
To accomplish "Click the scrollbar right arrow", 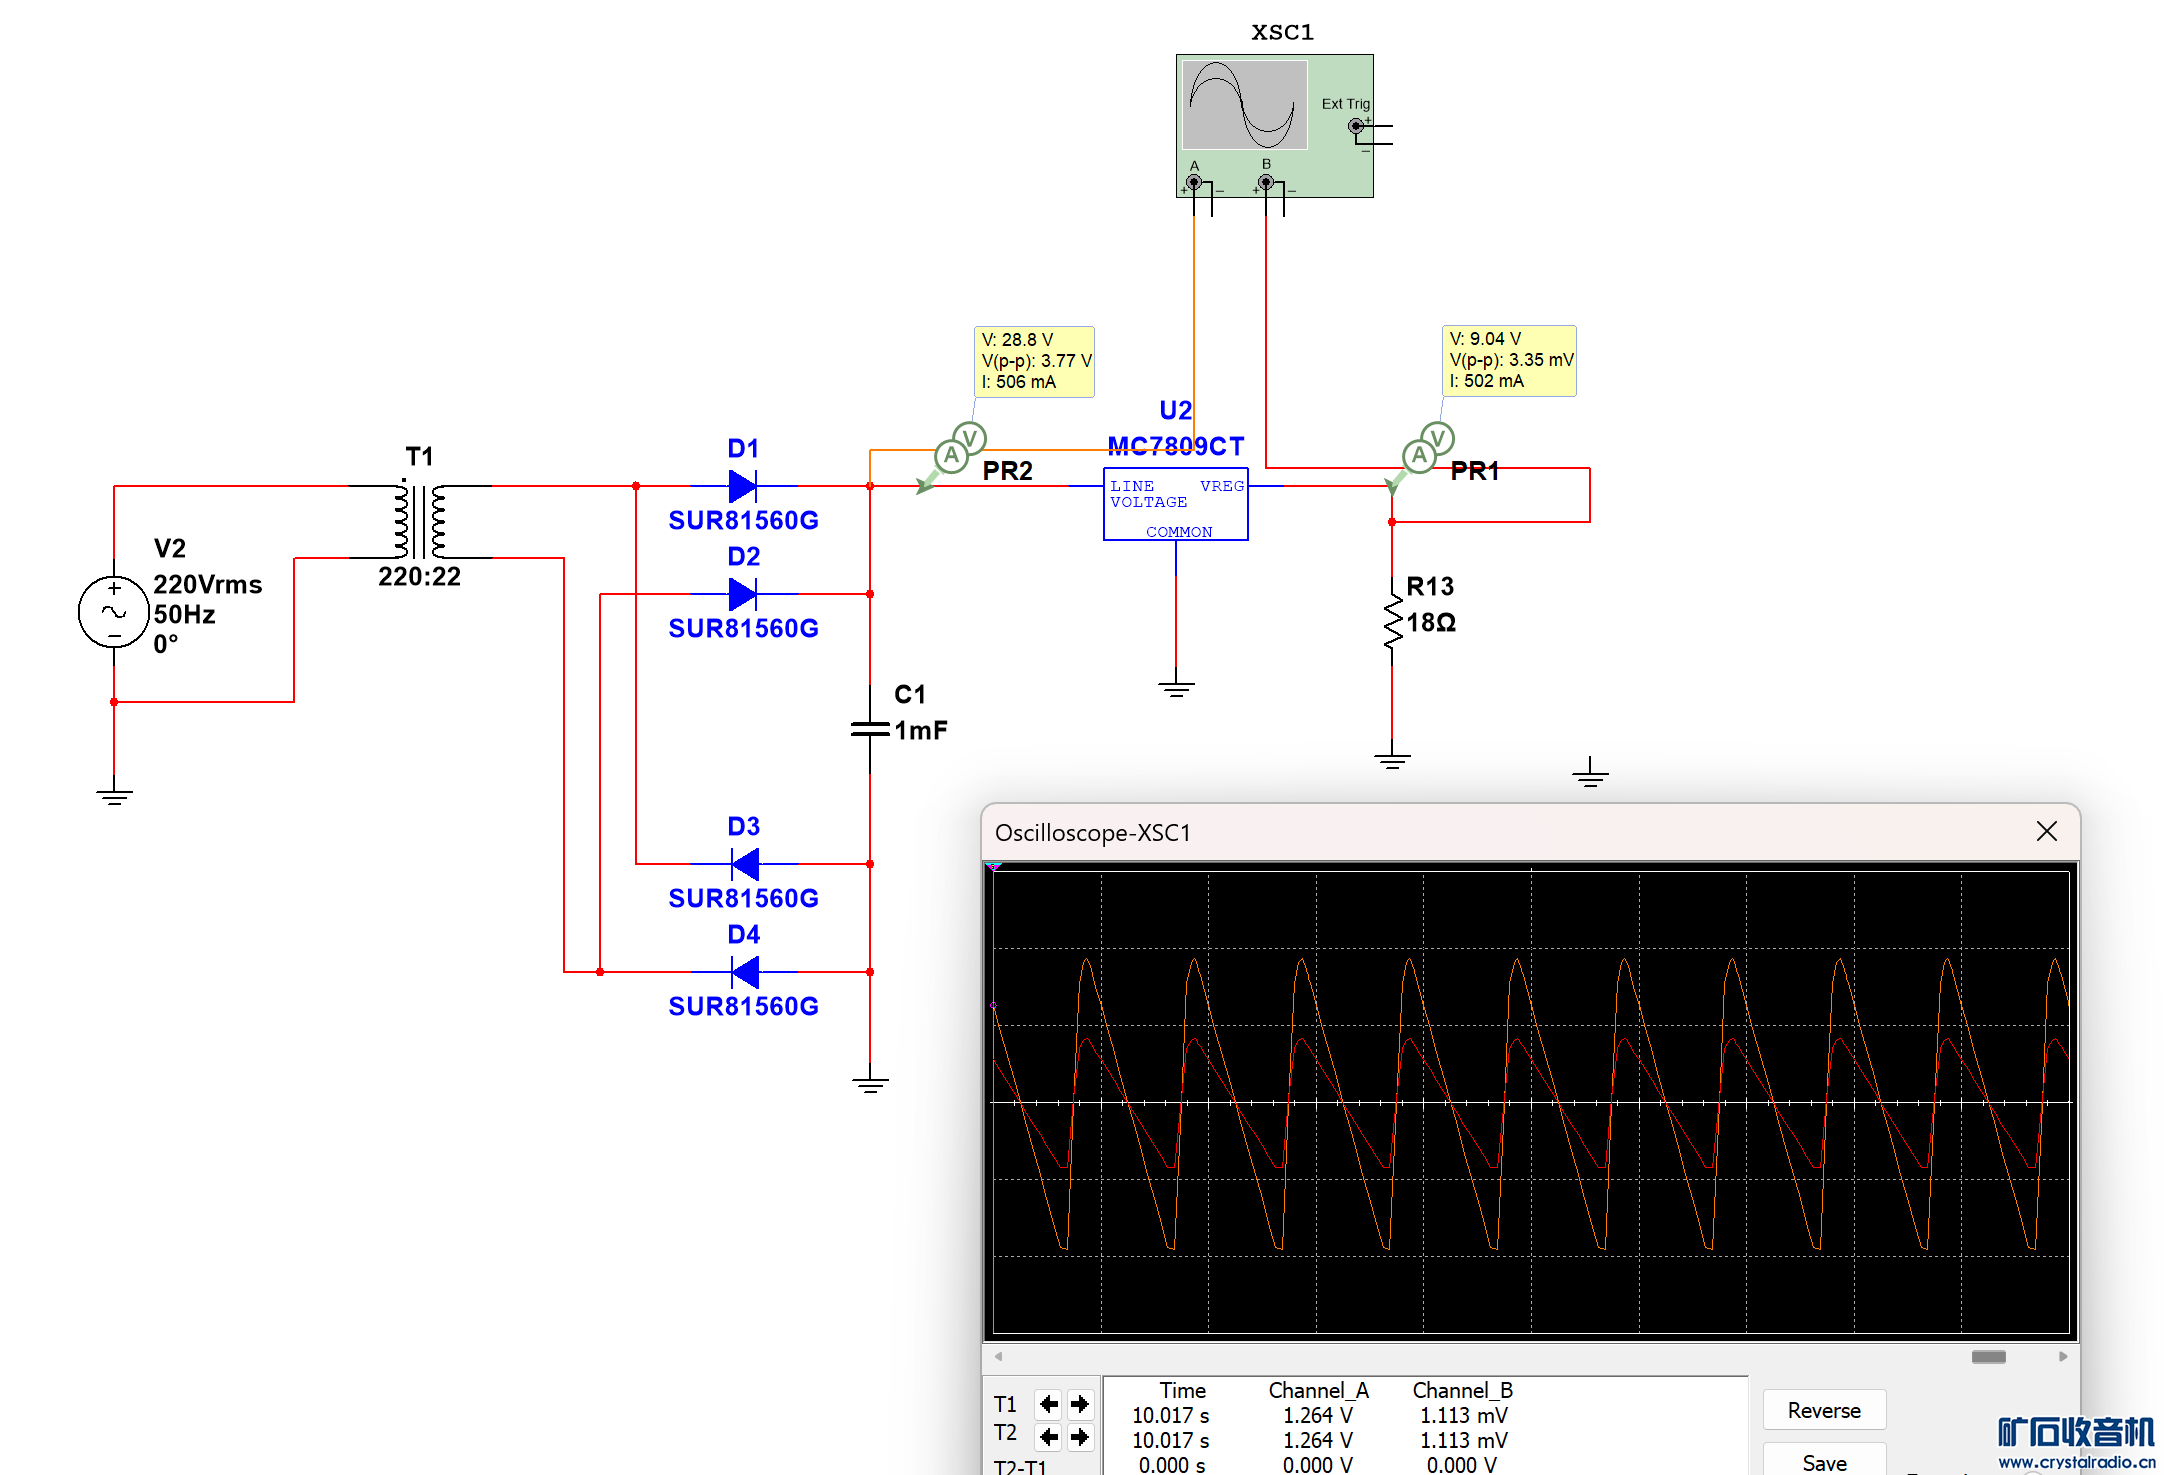I will (2063, 1357).
